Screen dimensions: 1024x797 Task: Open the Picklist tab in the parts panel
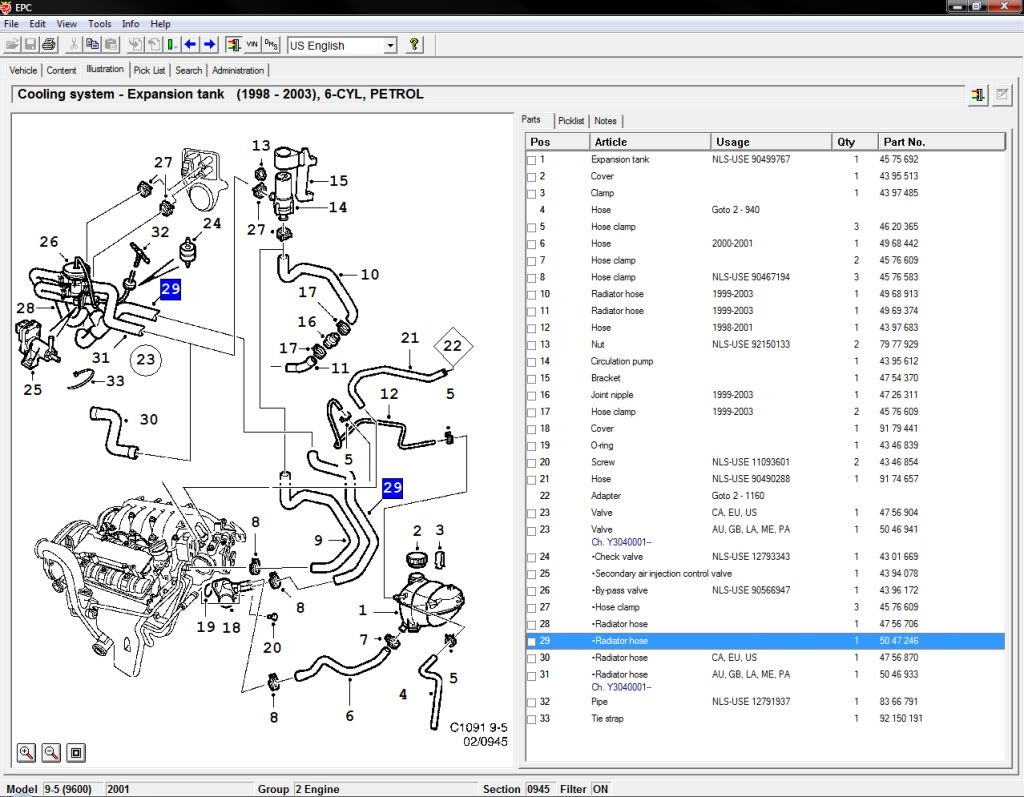tap(571, 121)
